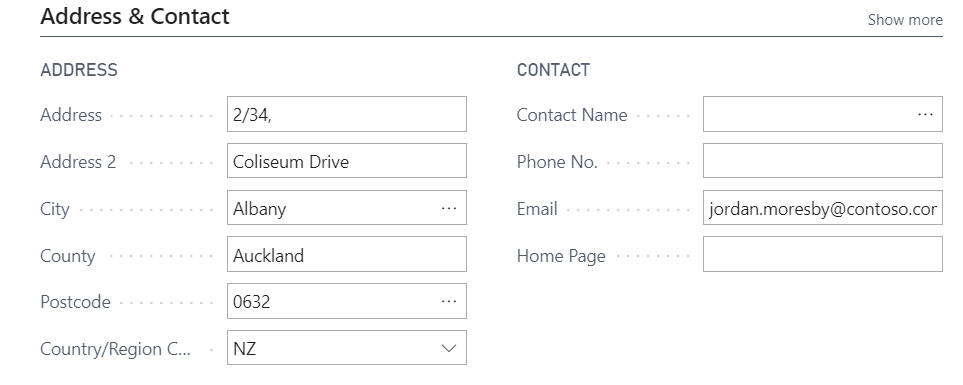Select the County field showing Auckland
The height and width of the screenshot is (385, 963).
tap(346, 255)
